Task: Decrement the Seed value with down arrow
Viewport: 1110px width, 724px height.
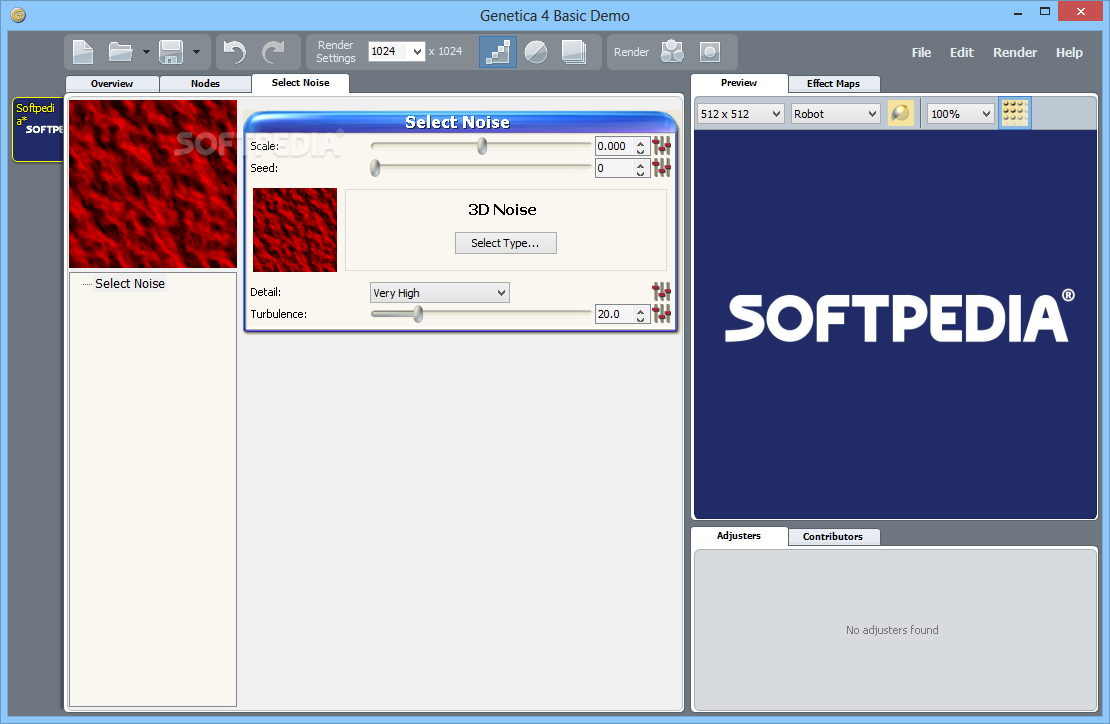Action: [641, 172]
